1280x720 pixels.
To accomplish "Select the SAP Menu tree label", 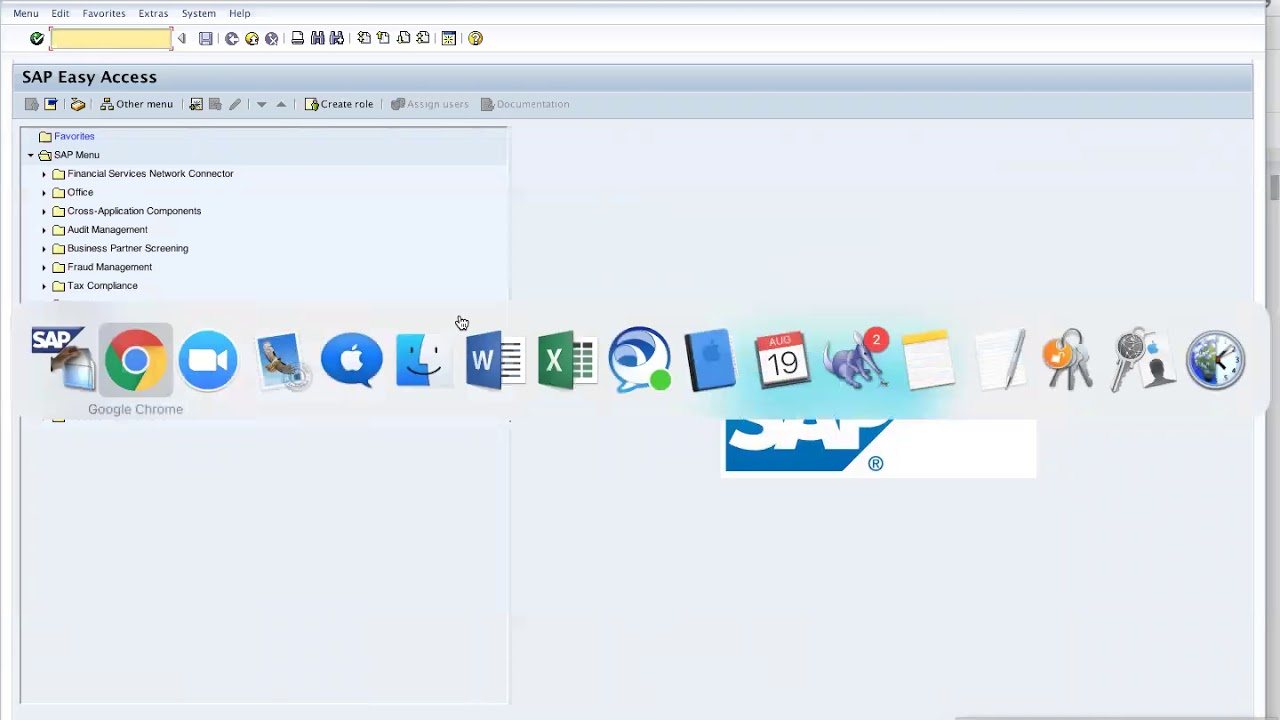I will 77,155.
